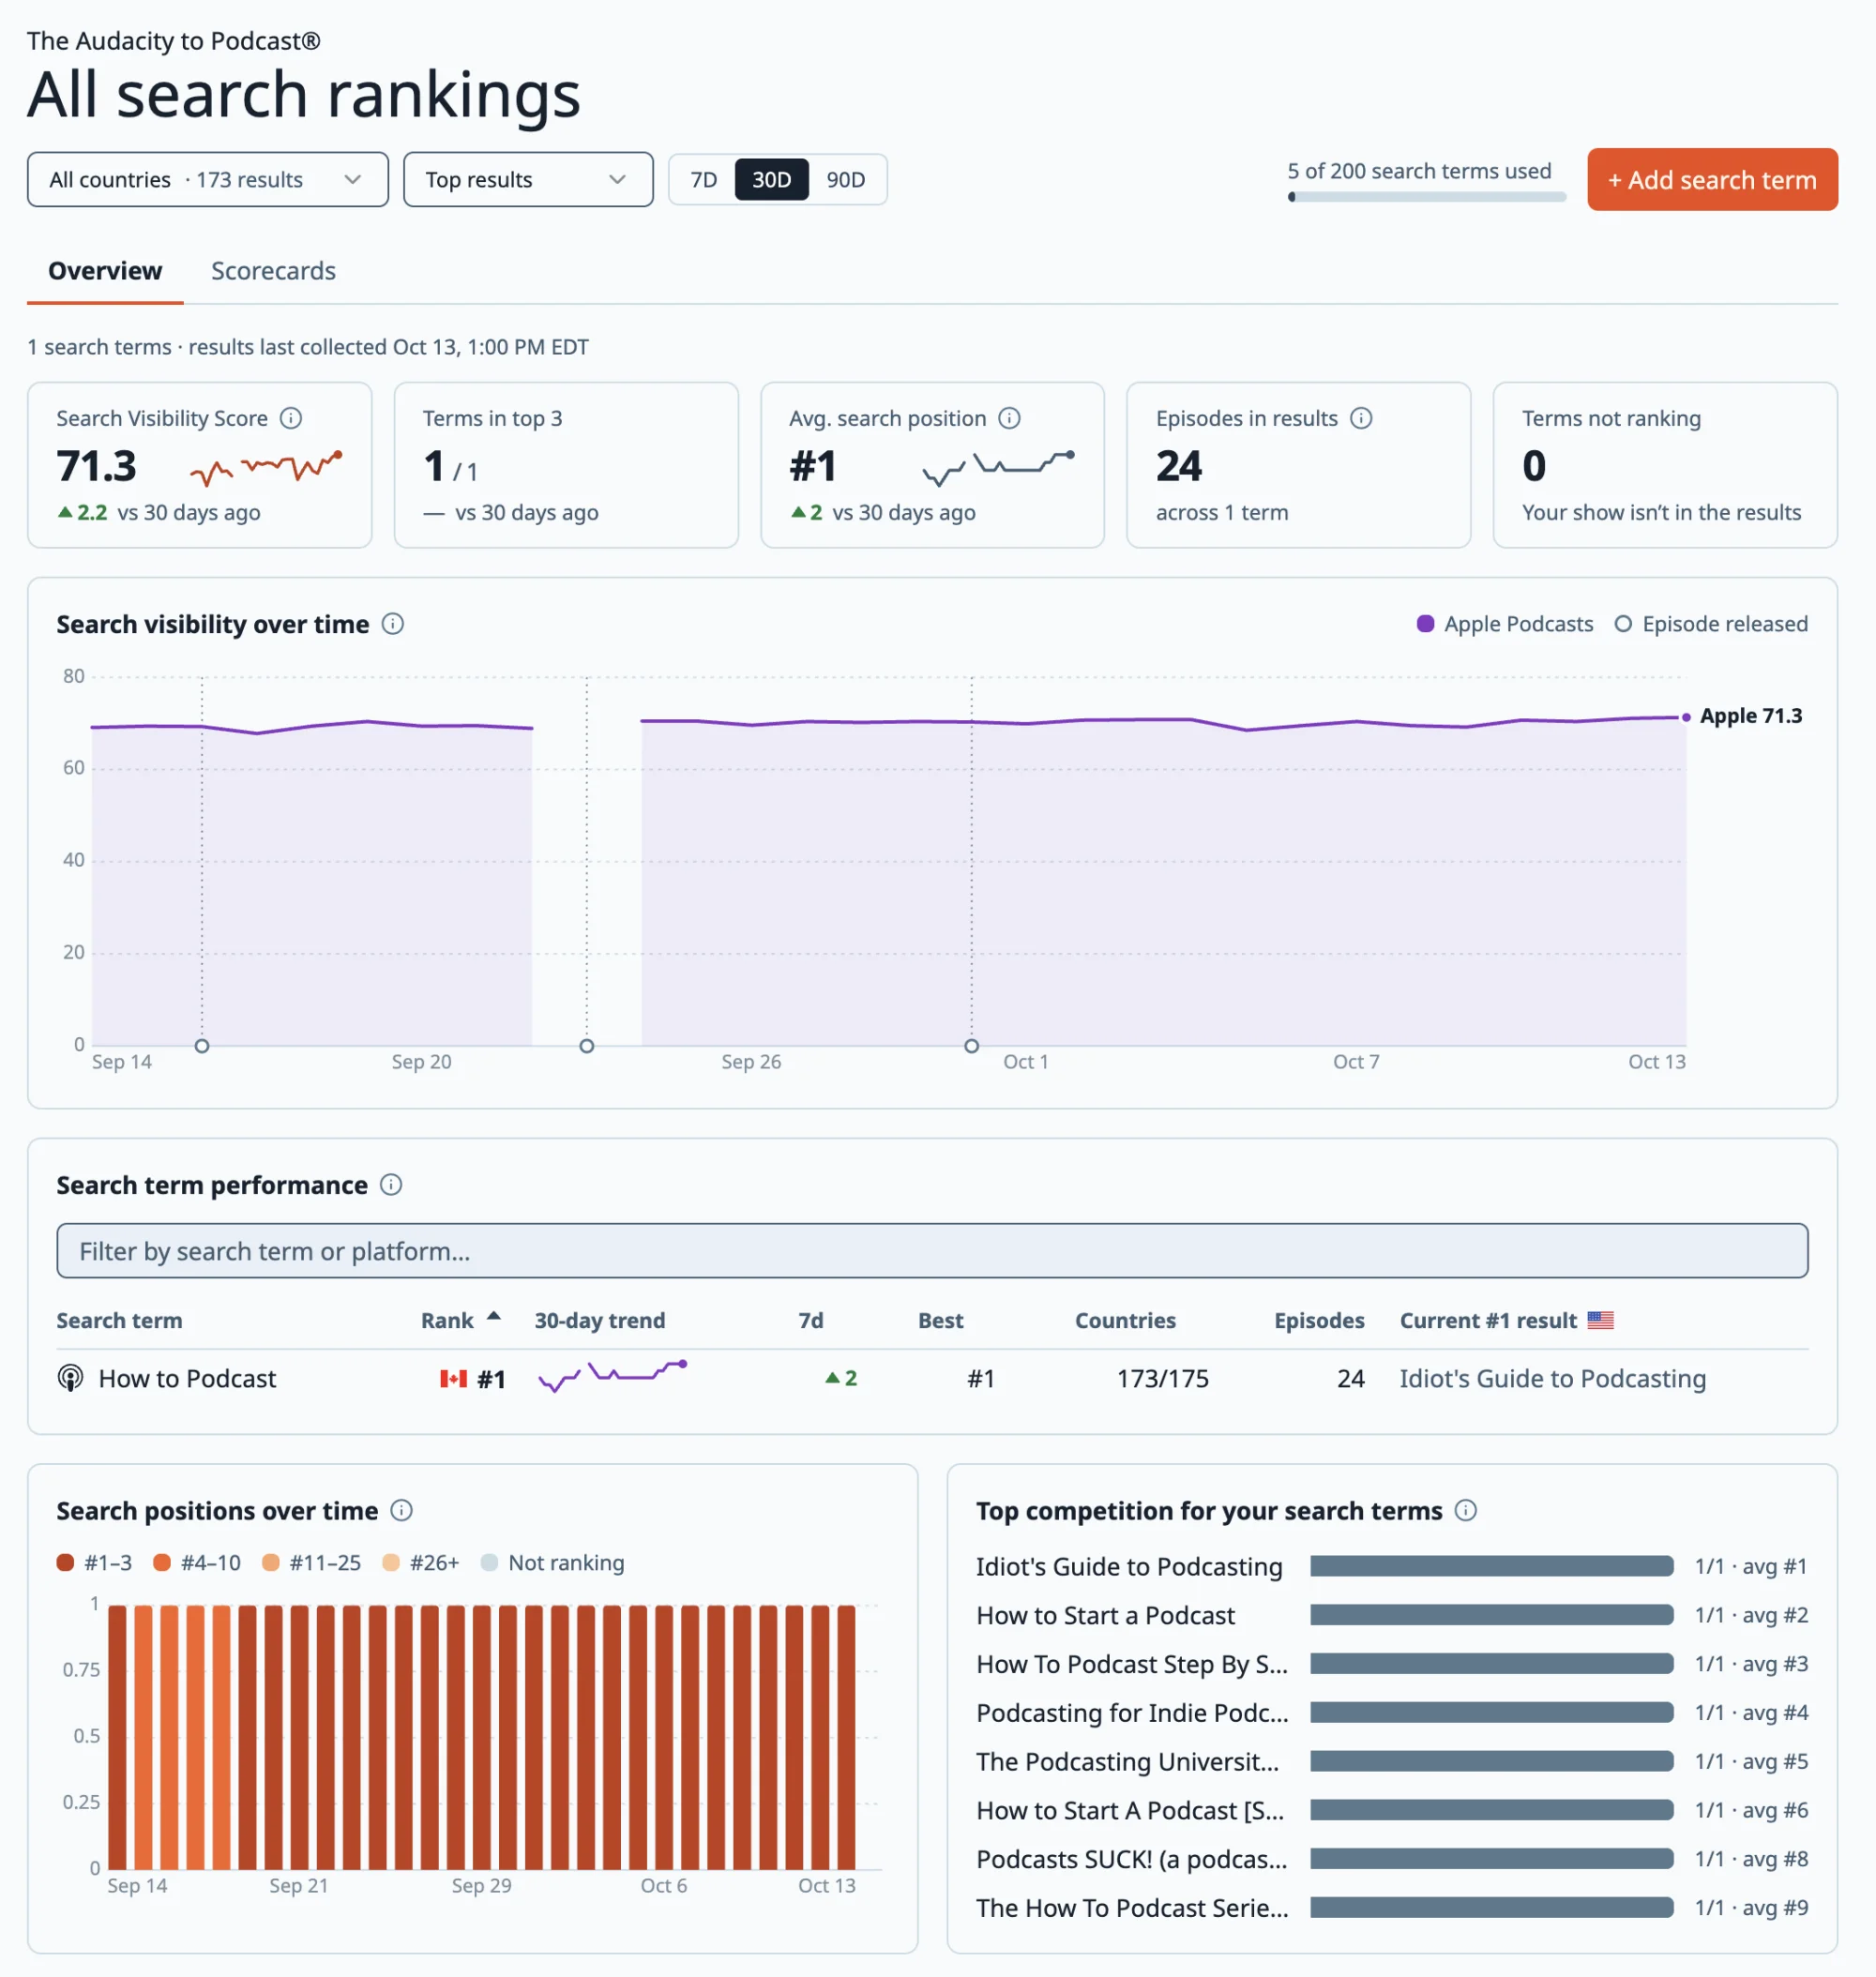Click the Canada flag next to rank #1
The width and height of the screenshot is (1876, 1977).
[454, 1379]
